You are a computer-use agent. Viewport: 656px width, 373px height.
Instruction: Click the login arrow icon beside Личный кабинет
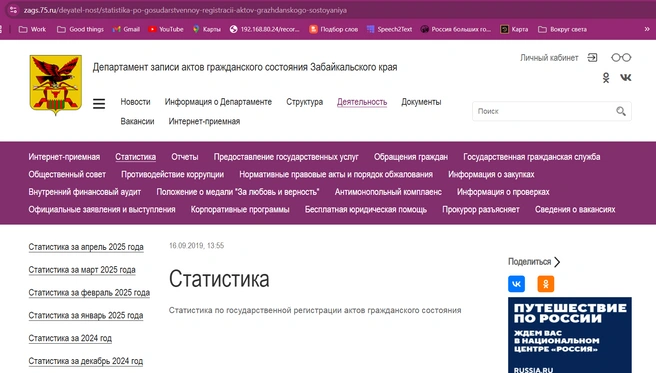(592, 58)
